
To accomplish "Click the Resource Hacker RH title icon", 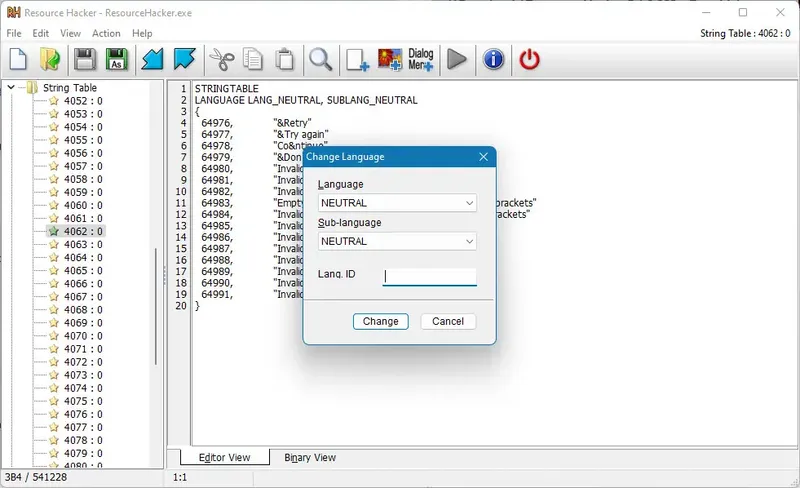I will click(x=14, y=13).
